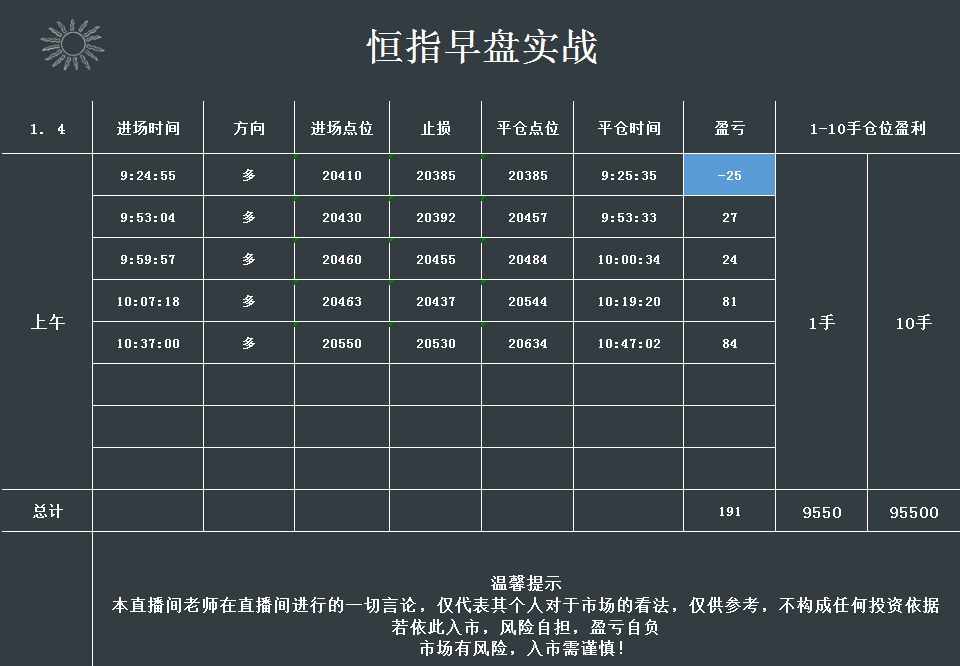Select stop-loss cell 20530
Viewport: 960px width, 666px height.
(x=435, y=343)
